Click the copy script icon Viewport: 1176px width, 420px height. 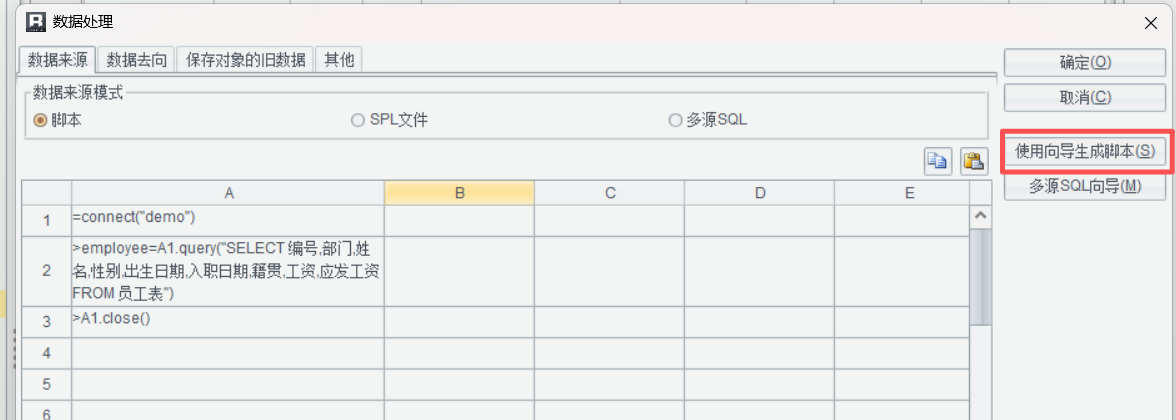coord(937,161)
